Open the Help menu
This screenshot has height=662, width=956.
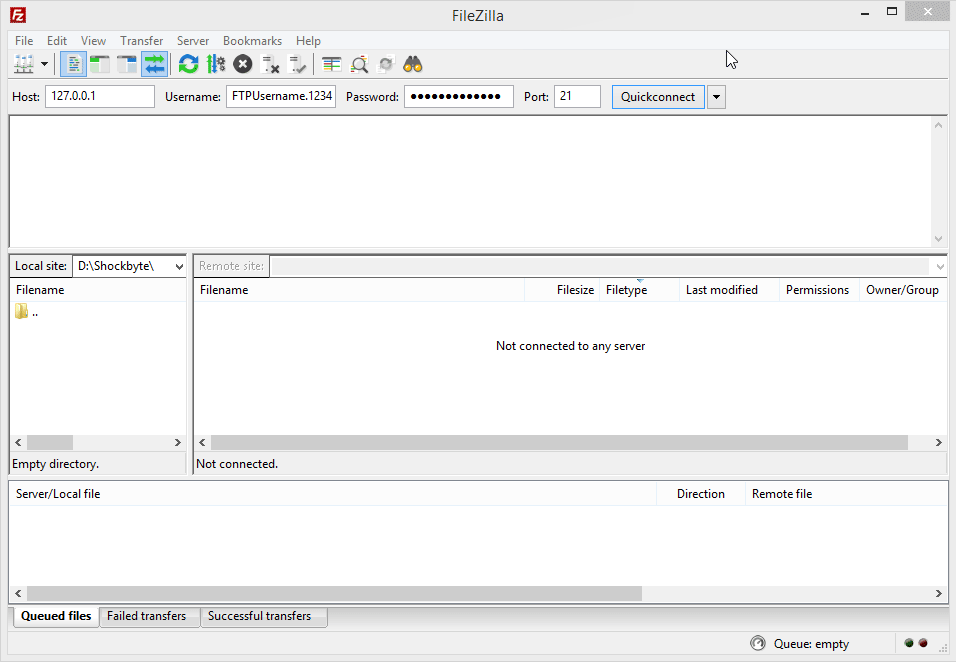[x=308, y=40]
